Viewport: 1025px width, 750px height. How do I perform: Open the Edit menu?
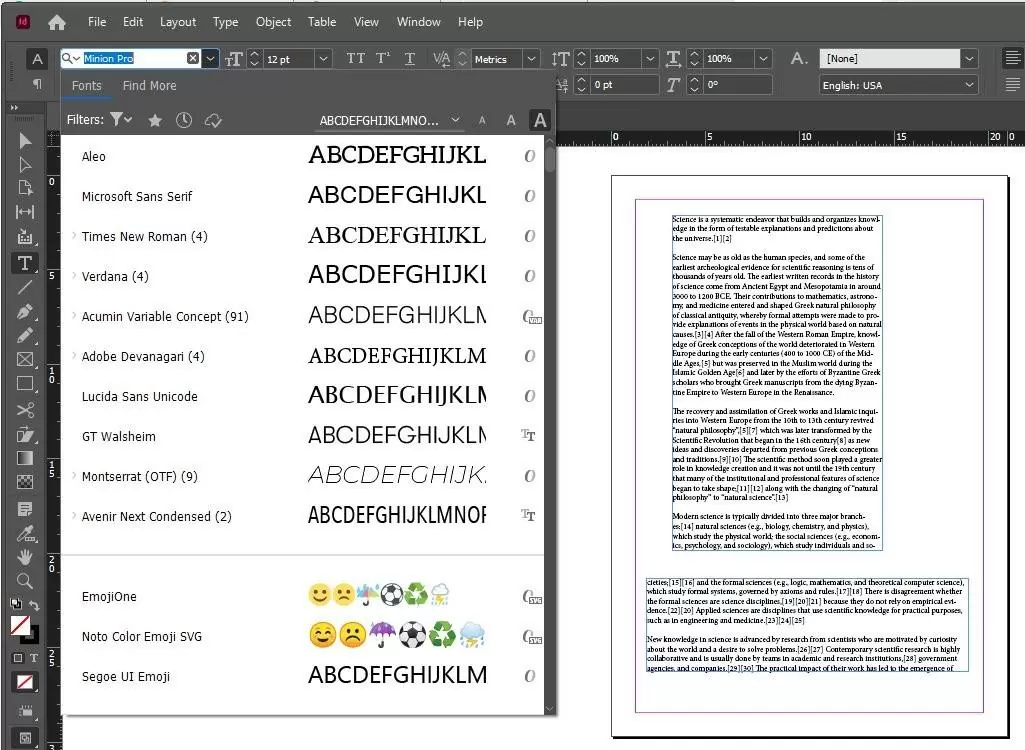click(x=133, y=22)
